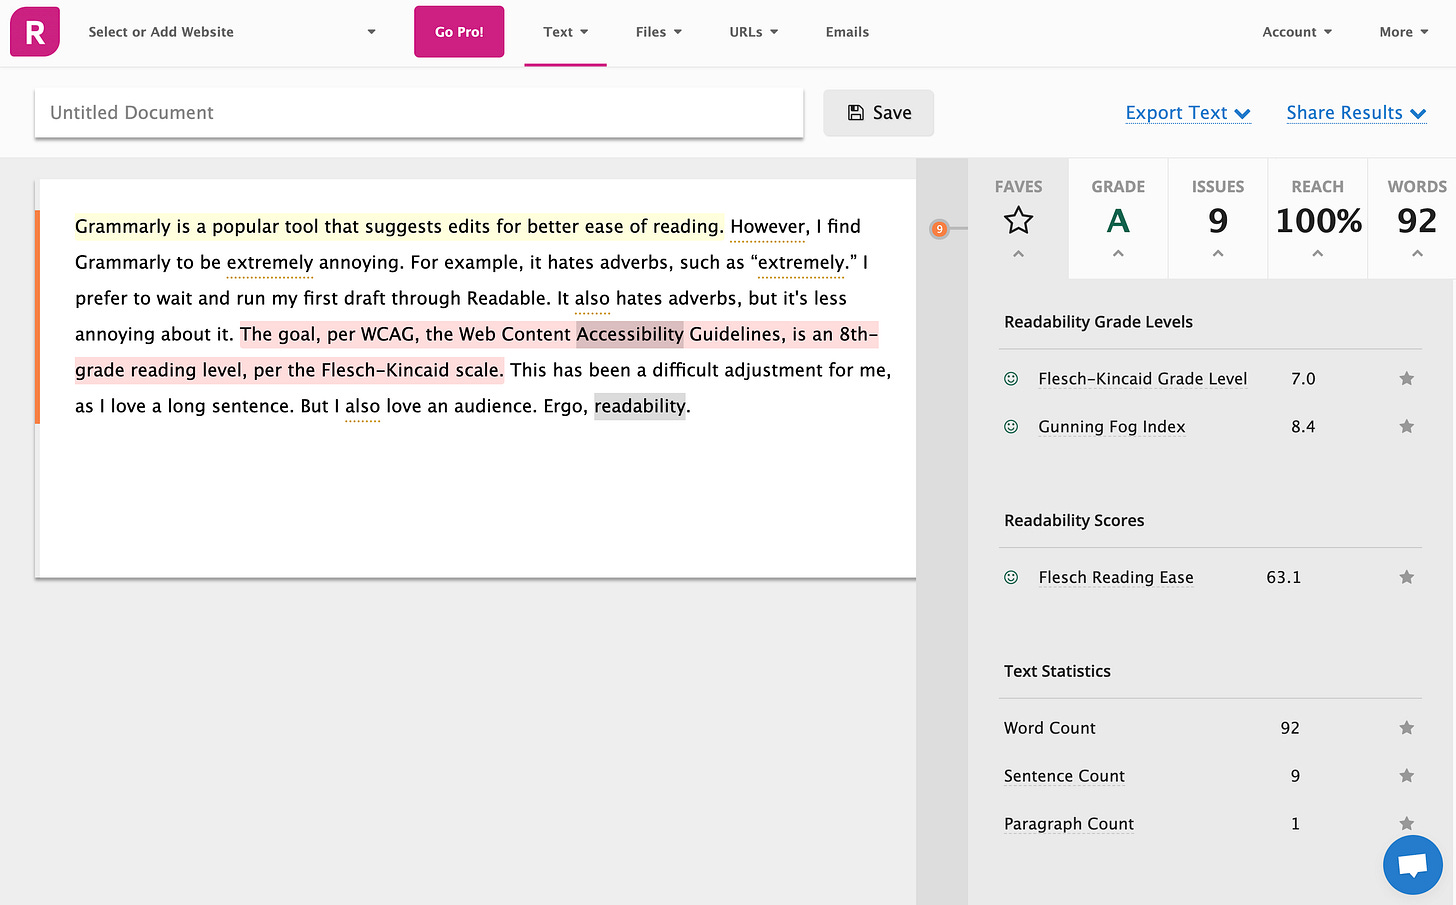Open the Select or Add Website dropdown

pos(232,32)
